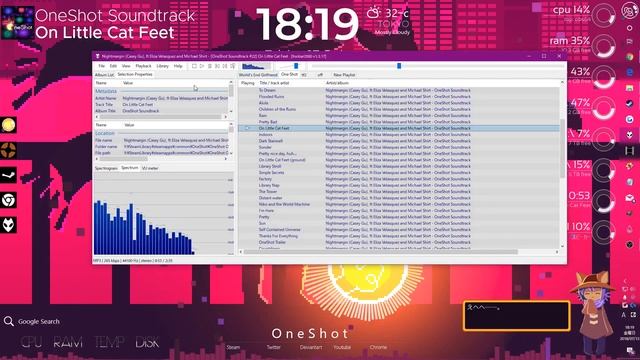
Task: Switch to the Spectrum tab
Action: [130, 168]
